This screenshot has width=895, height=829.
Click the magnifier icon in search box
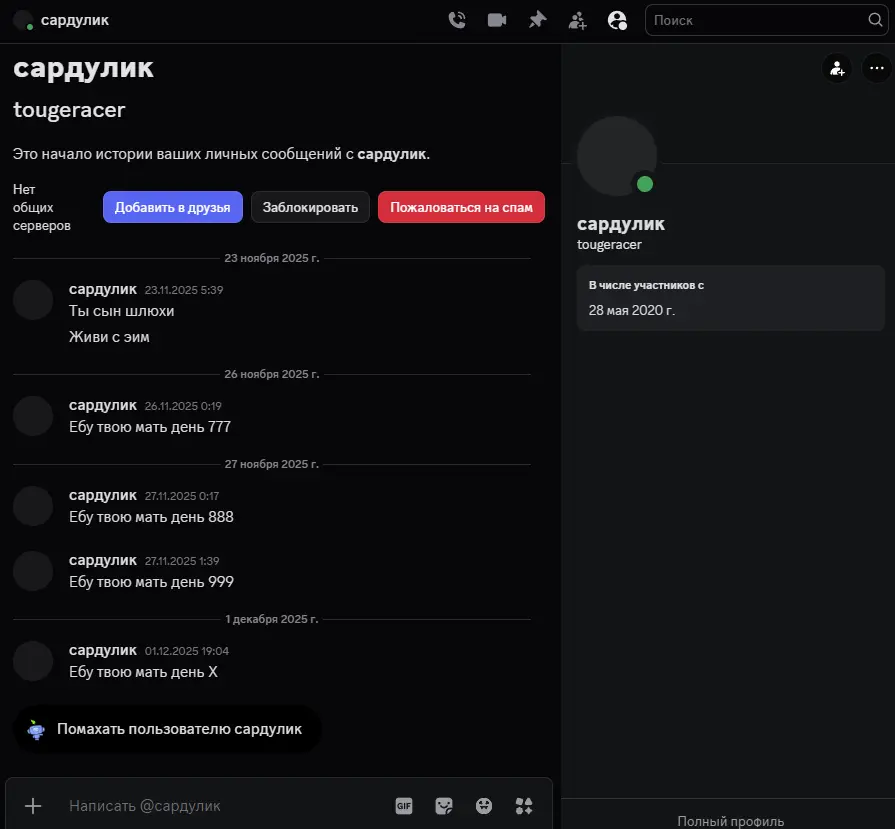tap(874, 20)
